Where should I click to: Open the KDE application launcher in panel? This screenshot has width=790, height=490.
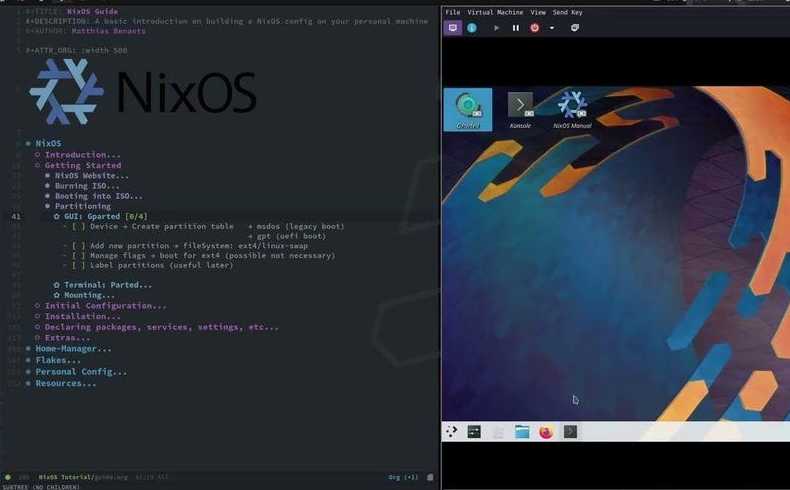click(x=451, y=431)
